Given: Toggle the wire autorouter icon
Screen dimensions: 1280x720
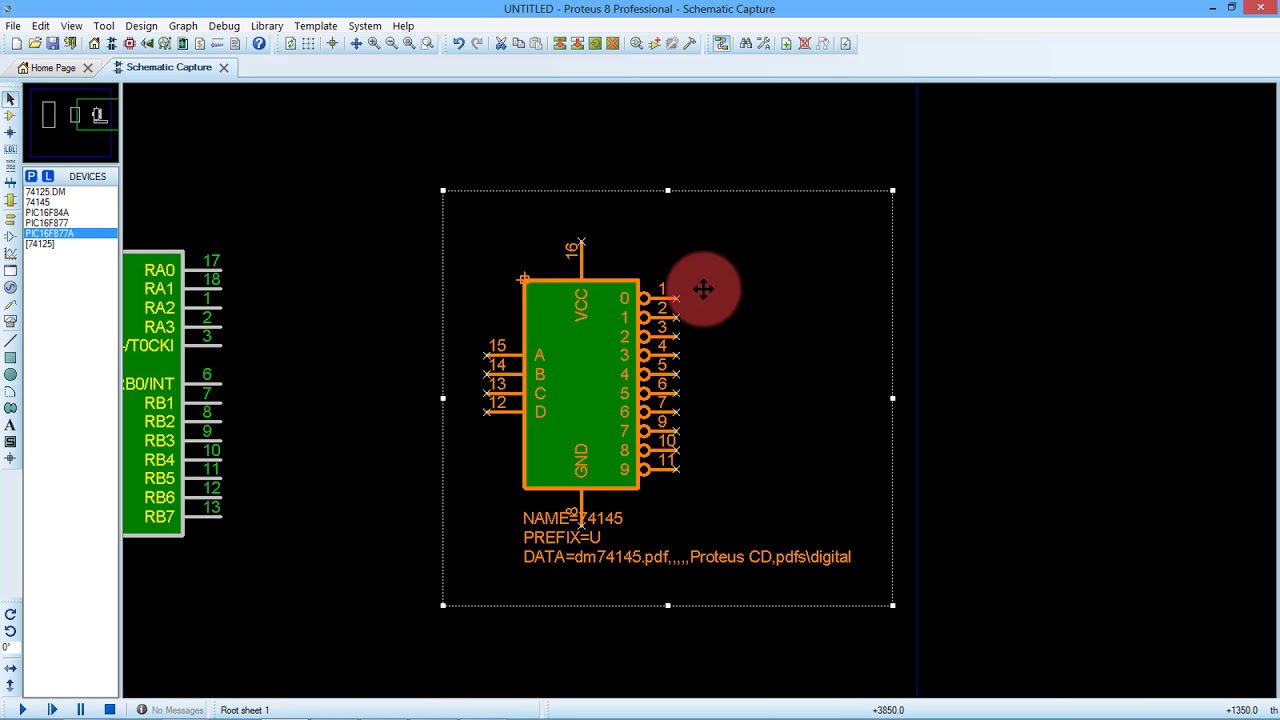Looking at the screenshot, I should (721, 43).
